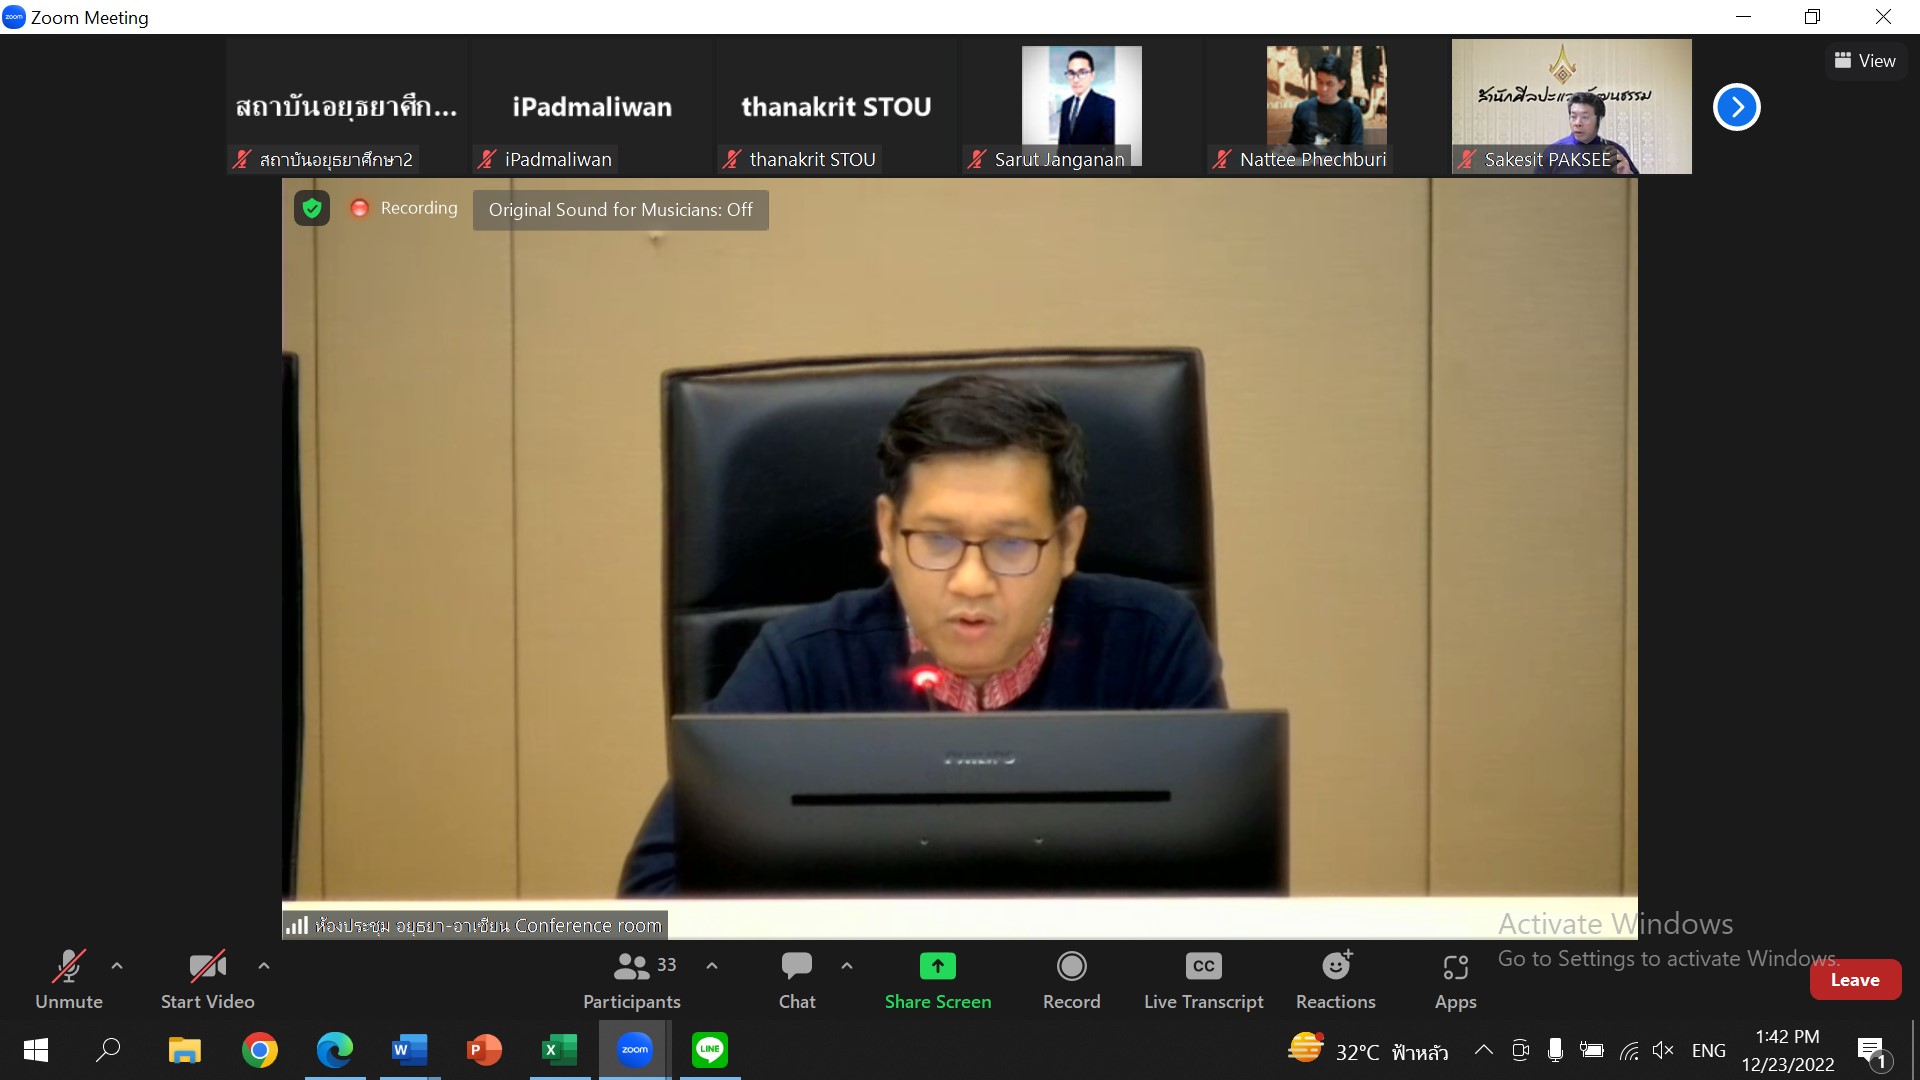
Task: Open the clock showing 1:42 PM
Action: [x=1788, y=1050]
